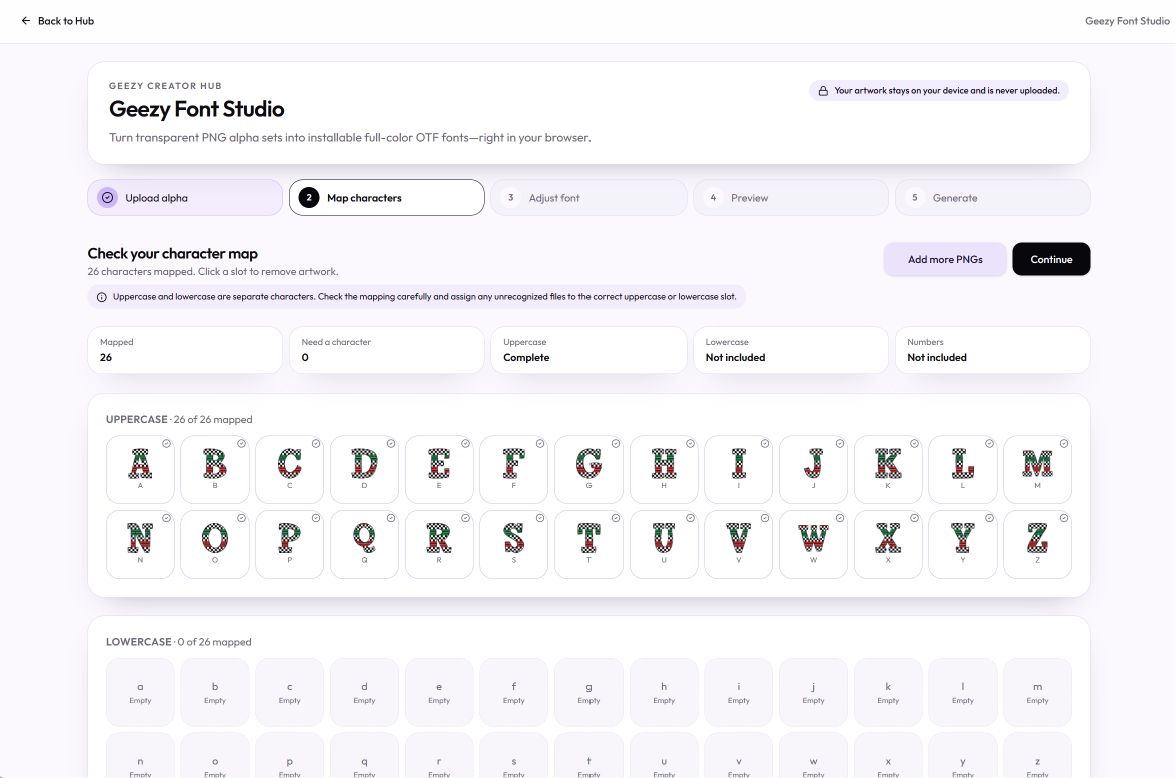Click the Geezy Font Studio header text
Viewport: 1176px width, 778px height.
point(1127,21)
